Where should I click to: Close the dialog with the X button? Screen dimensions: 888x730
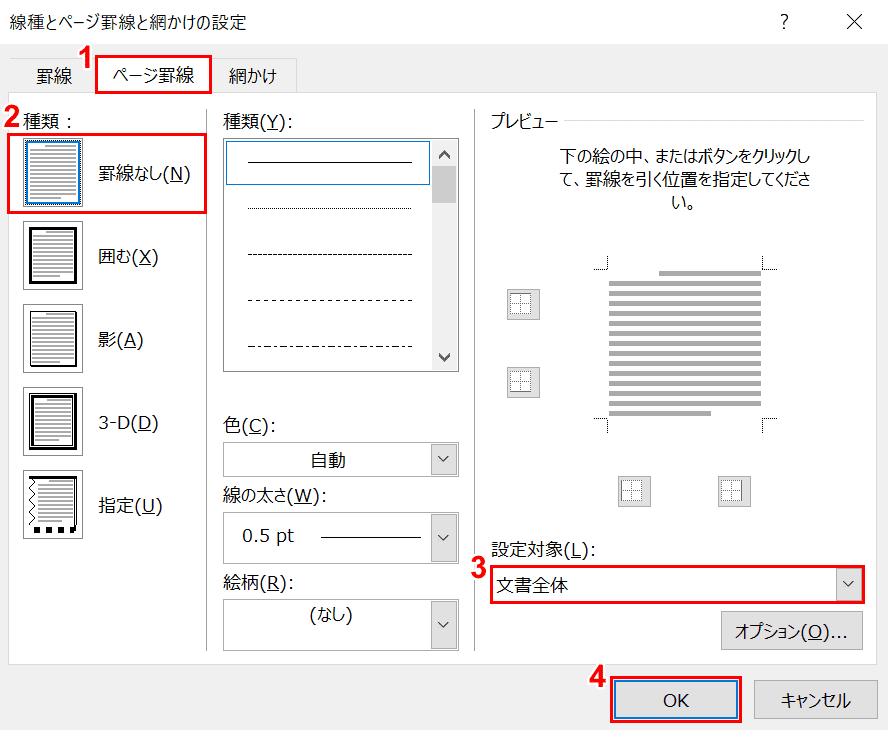point(854,22)
